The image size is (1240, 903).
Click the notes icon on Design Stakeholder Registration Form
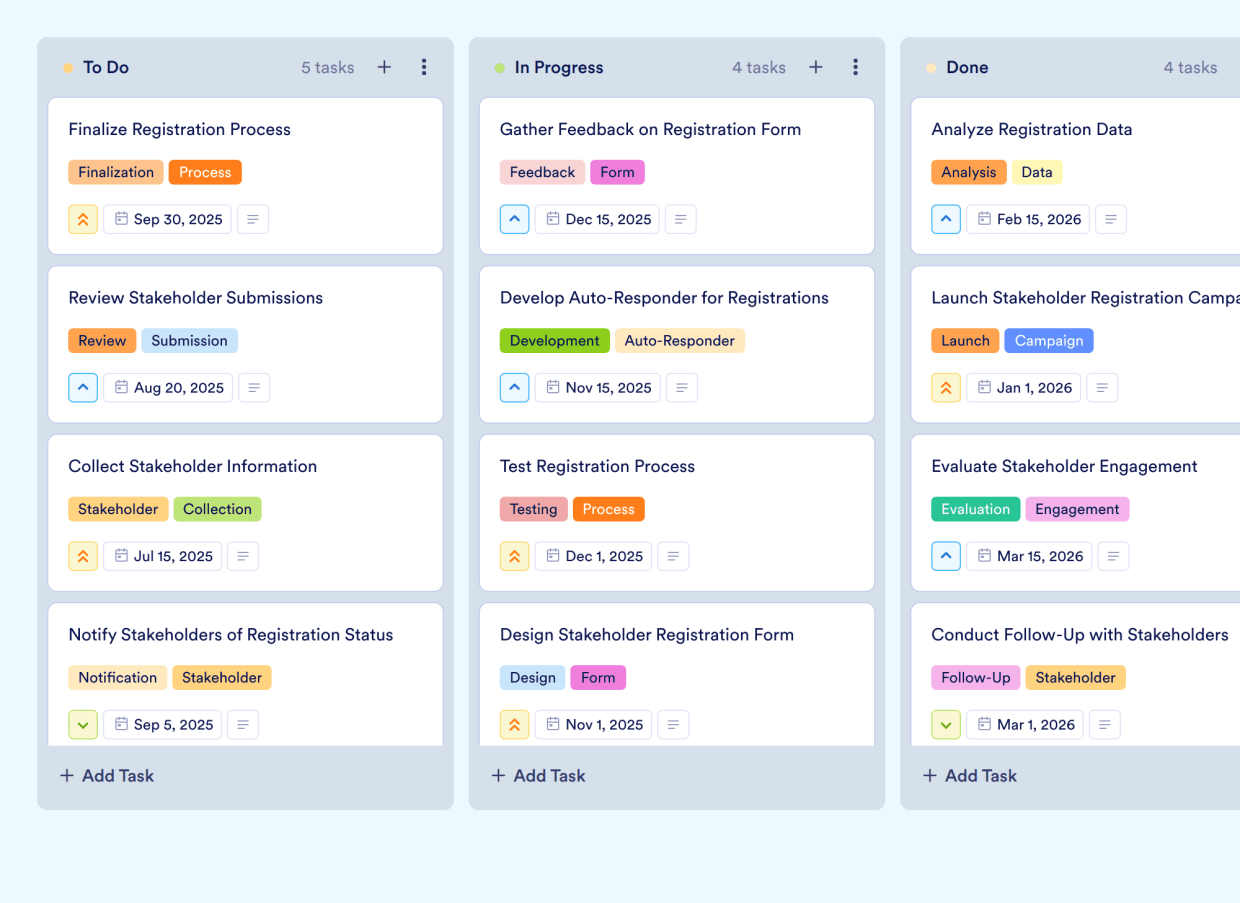click(674, 724)
